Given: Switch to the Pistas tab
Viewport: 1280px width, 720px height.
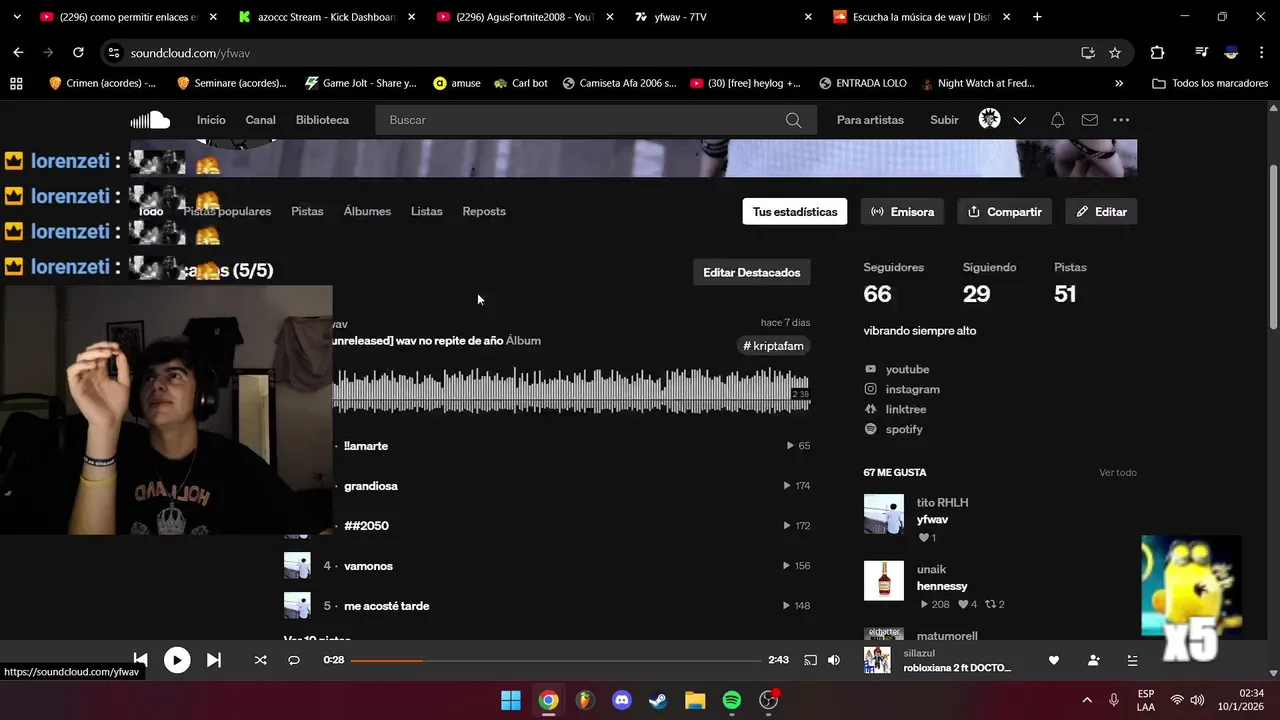Looking at the screenshot, I should pos(307,211).
